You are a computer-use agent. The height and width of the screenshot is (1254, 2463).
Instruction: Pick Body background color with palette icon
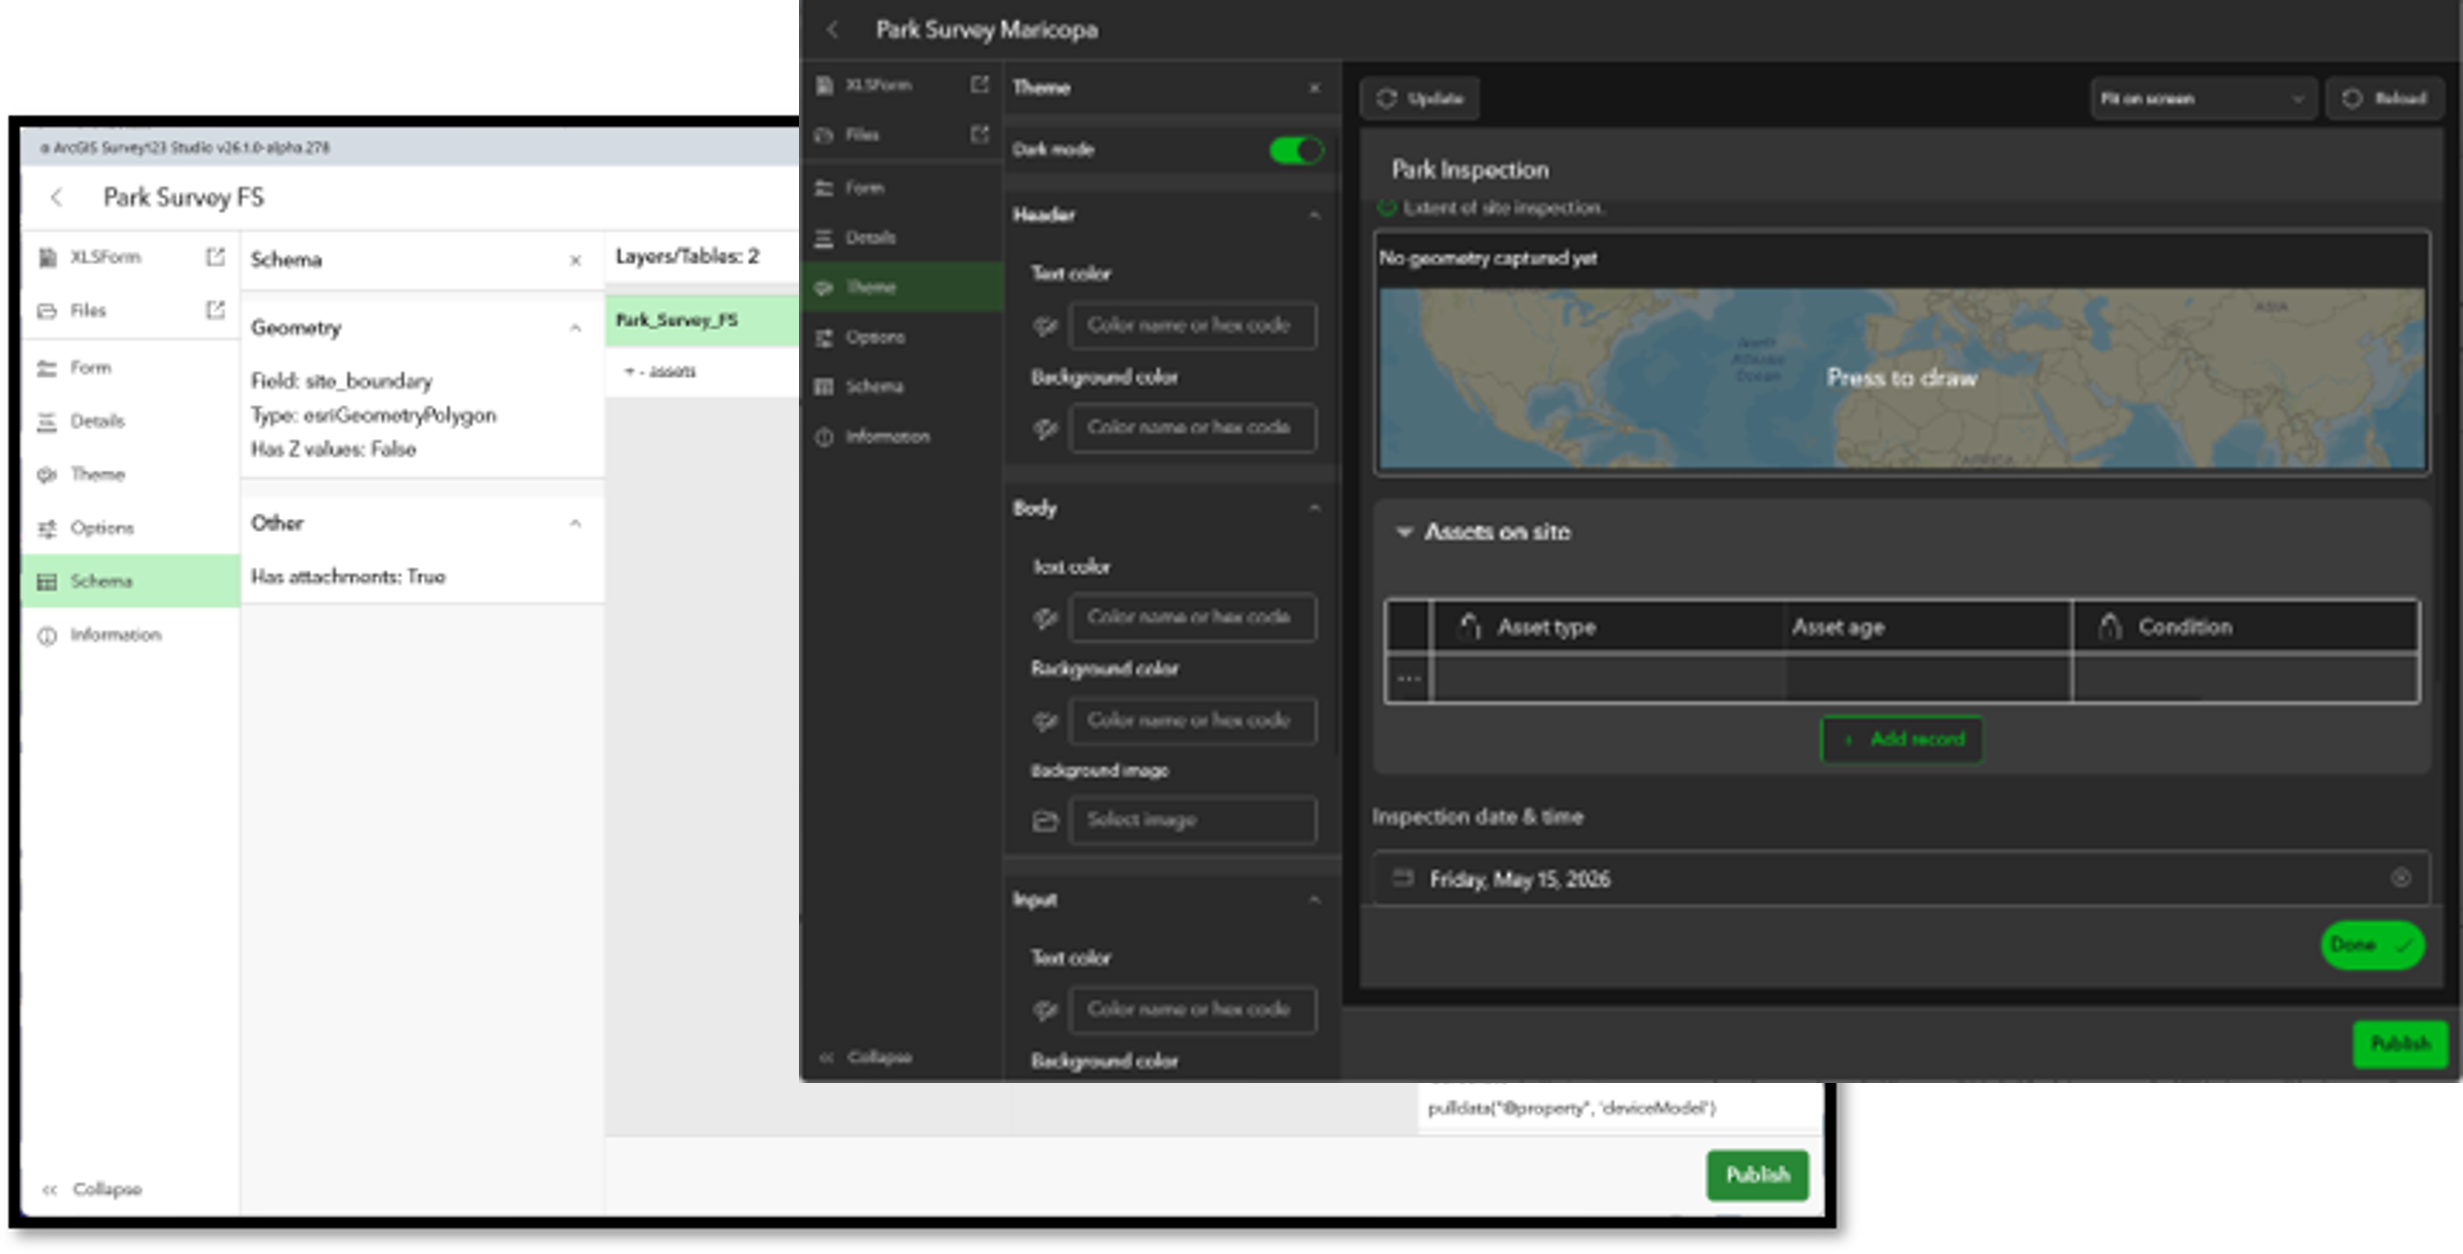click(1045, 720)
